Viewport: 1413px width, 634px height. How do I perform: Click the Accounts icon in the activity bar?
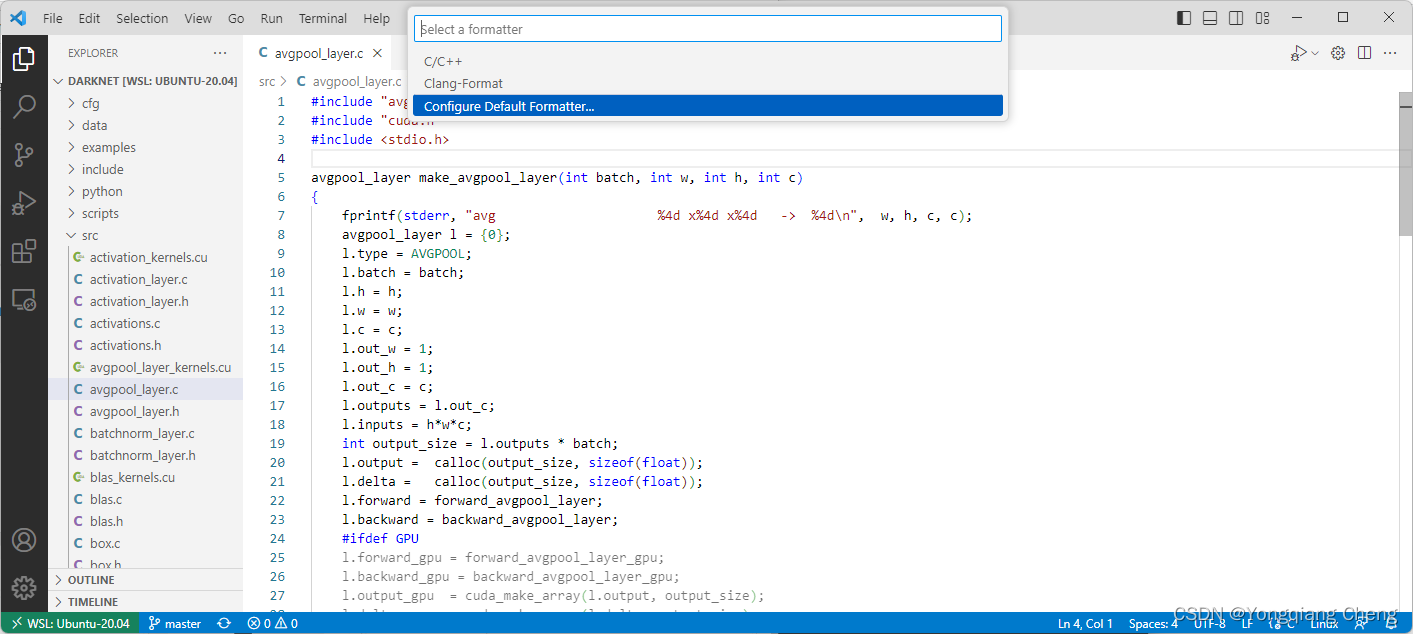pos(24,539)
